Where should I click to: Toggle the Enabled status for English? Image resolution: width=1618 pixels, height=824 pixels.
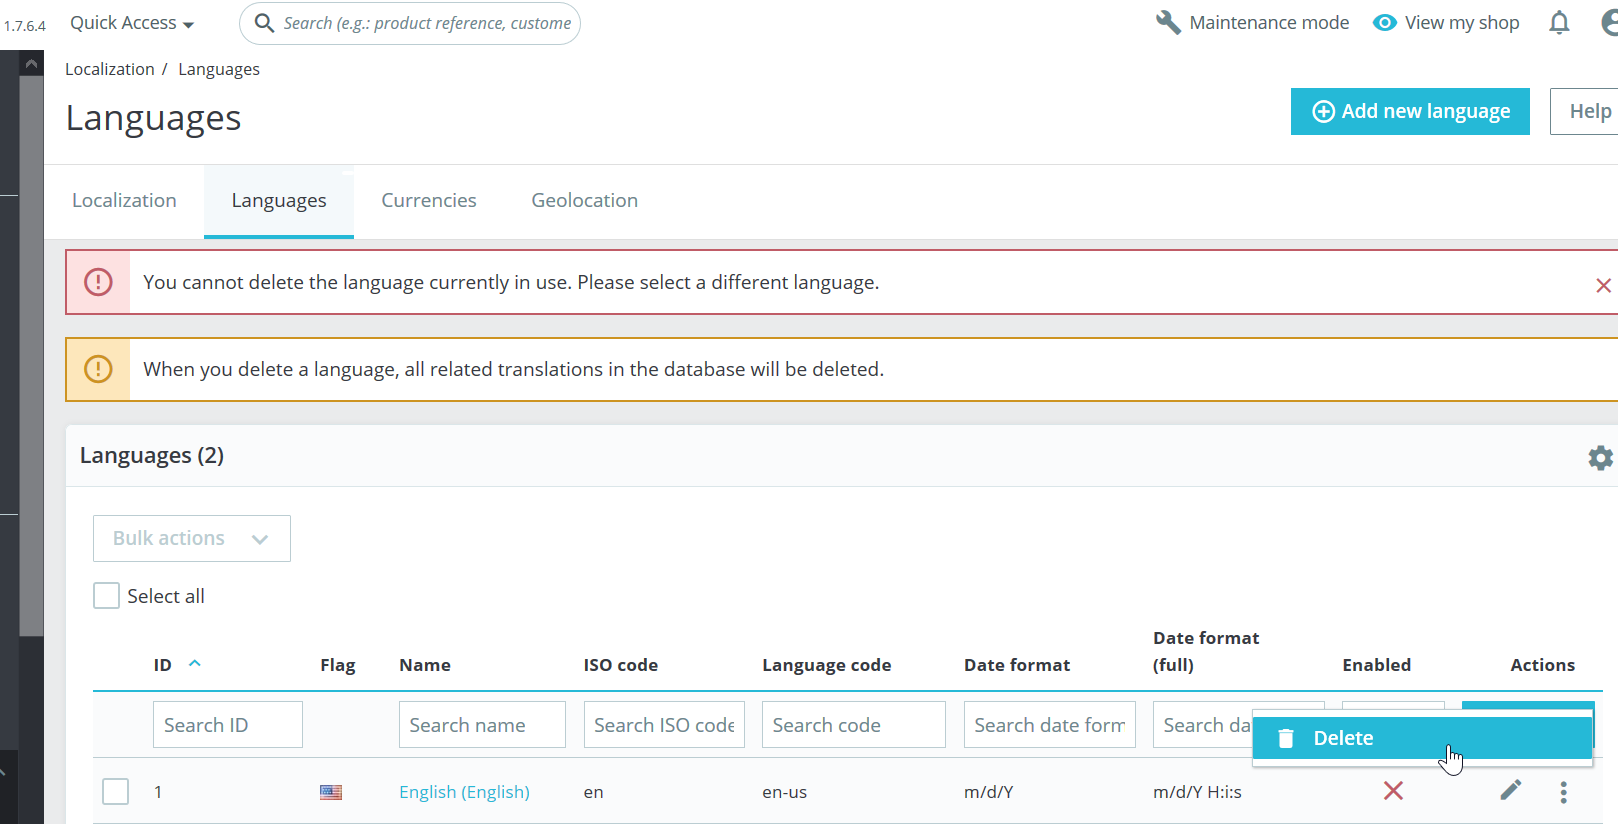pos(1393,791)
